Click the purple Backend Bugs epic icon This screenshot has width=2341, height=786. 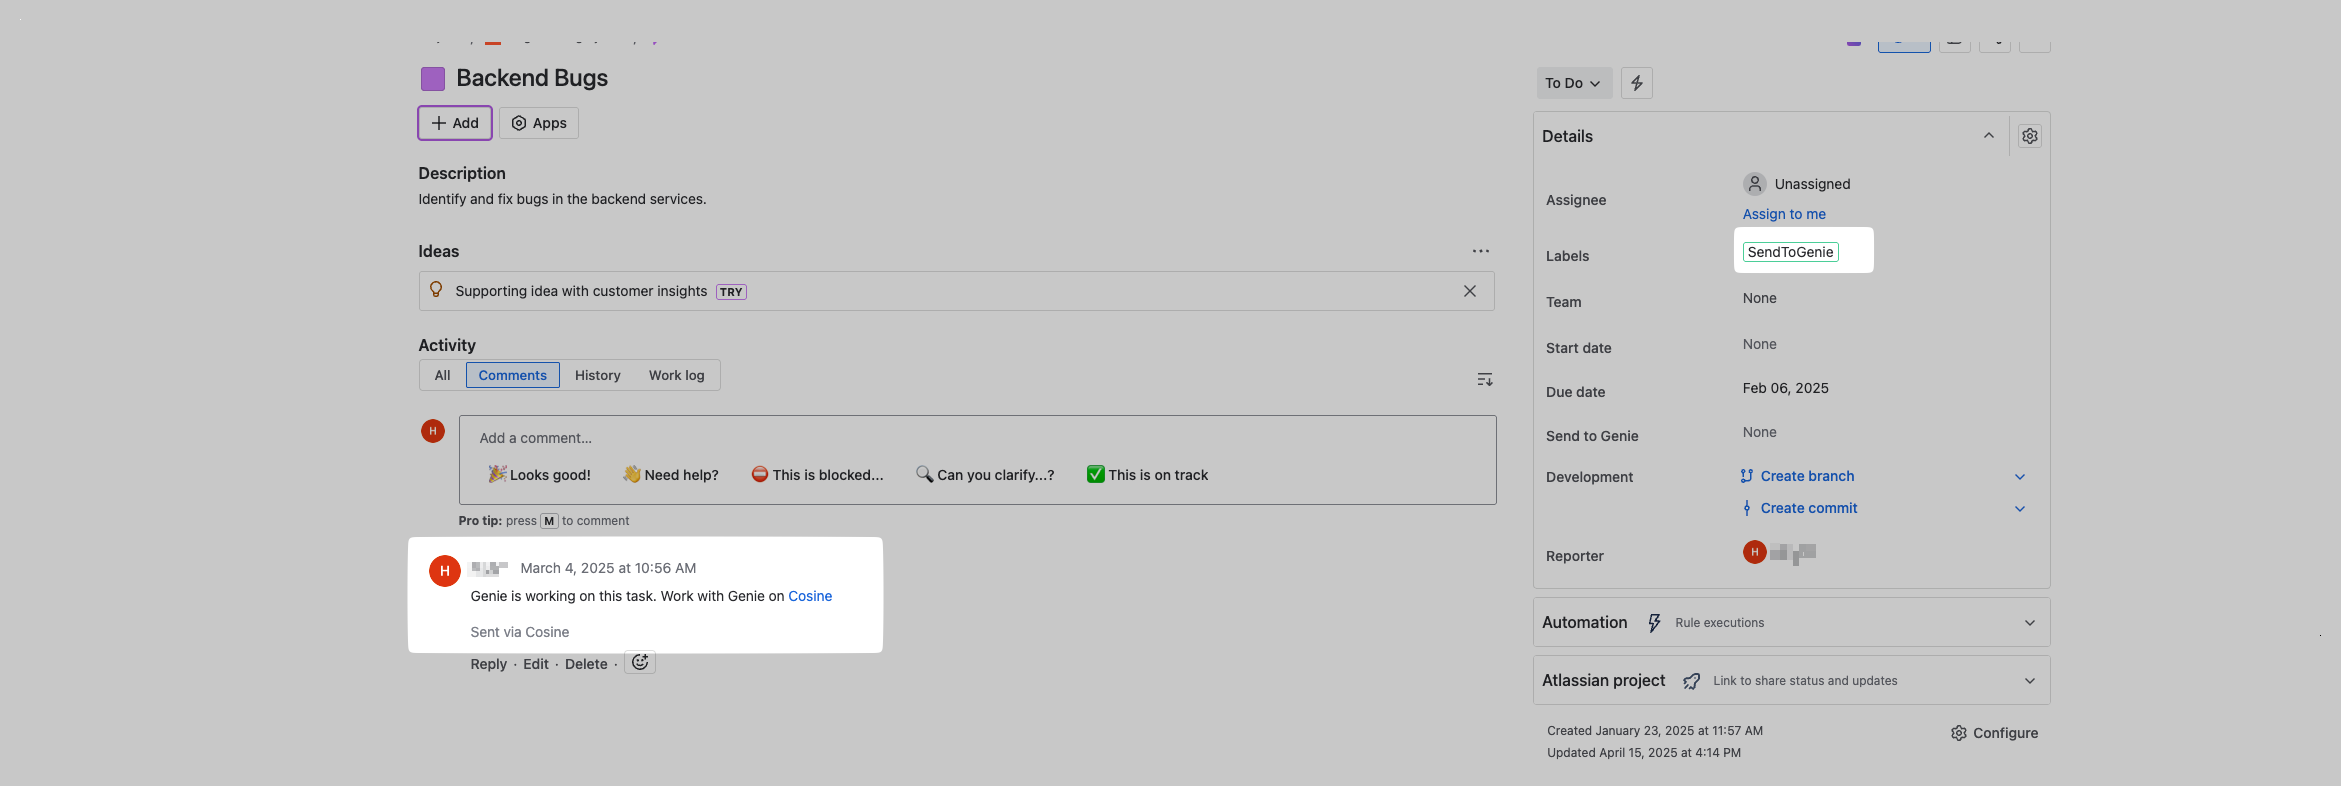pos(432,78)
